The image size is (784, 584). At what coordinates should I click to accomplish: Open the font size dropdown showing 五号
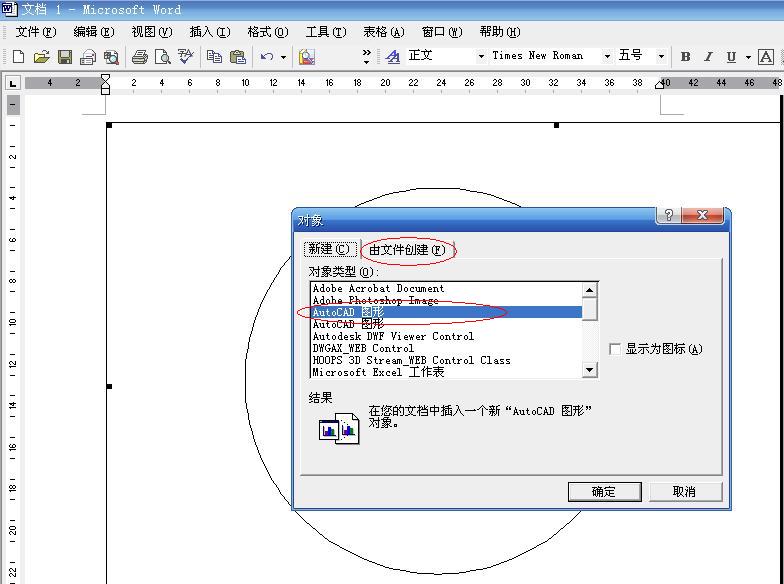(x=661, y=56)
